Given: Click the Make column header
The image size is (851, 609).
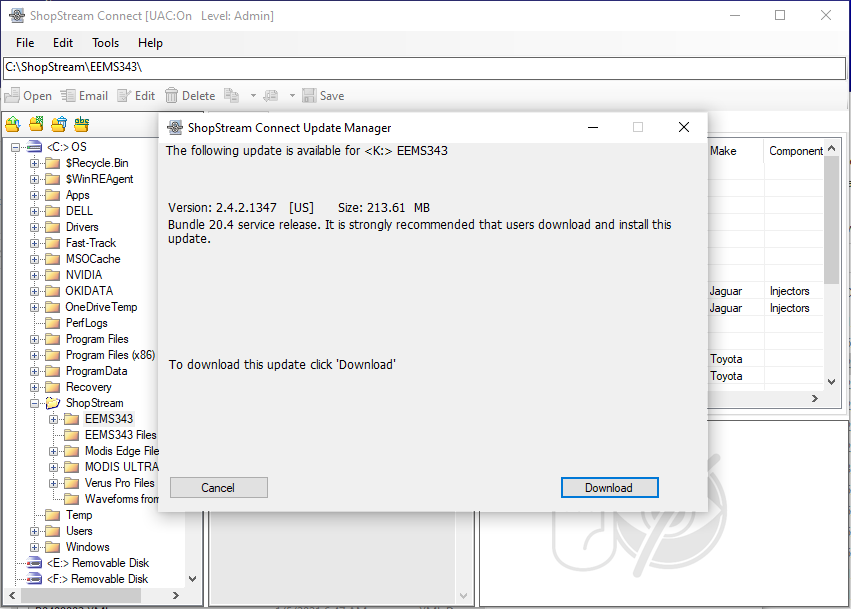Looking at the screenshot, I should click(x=723, y=151).
